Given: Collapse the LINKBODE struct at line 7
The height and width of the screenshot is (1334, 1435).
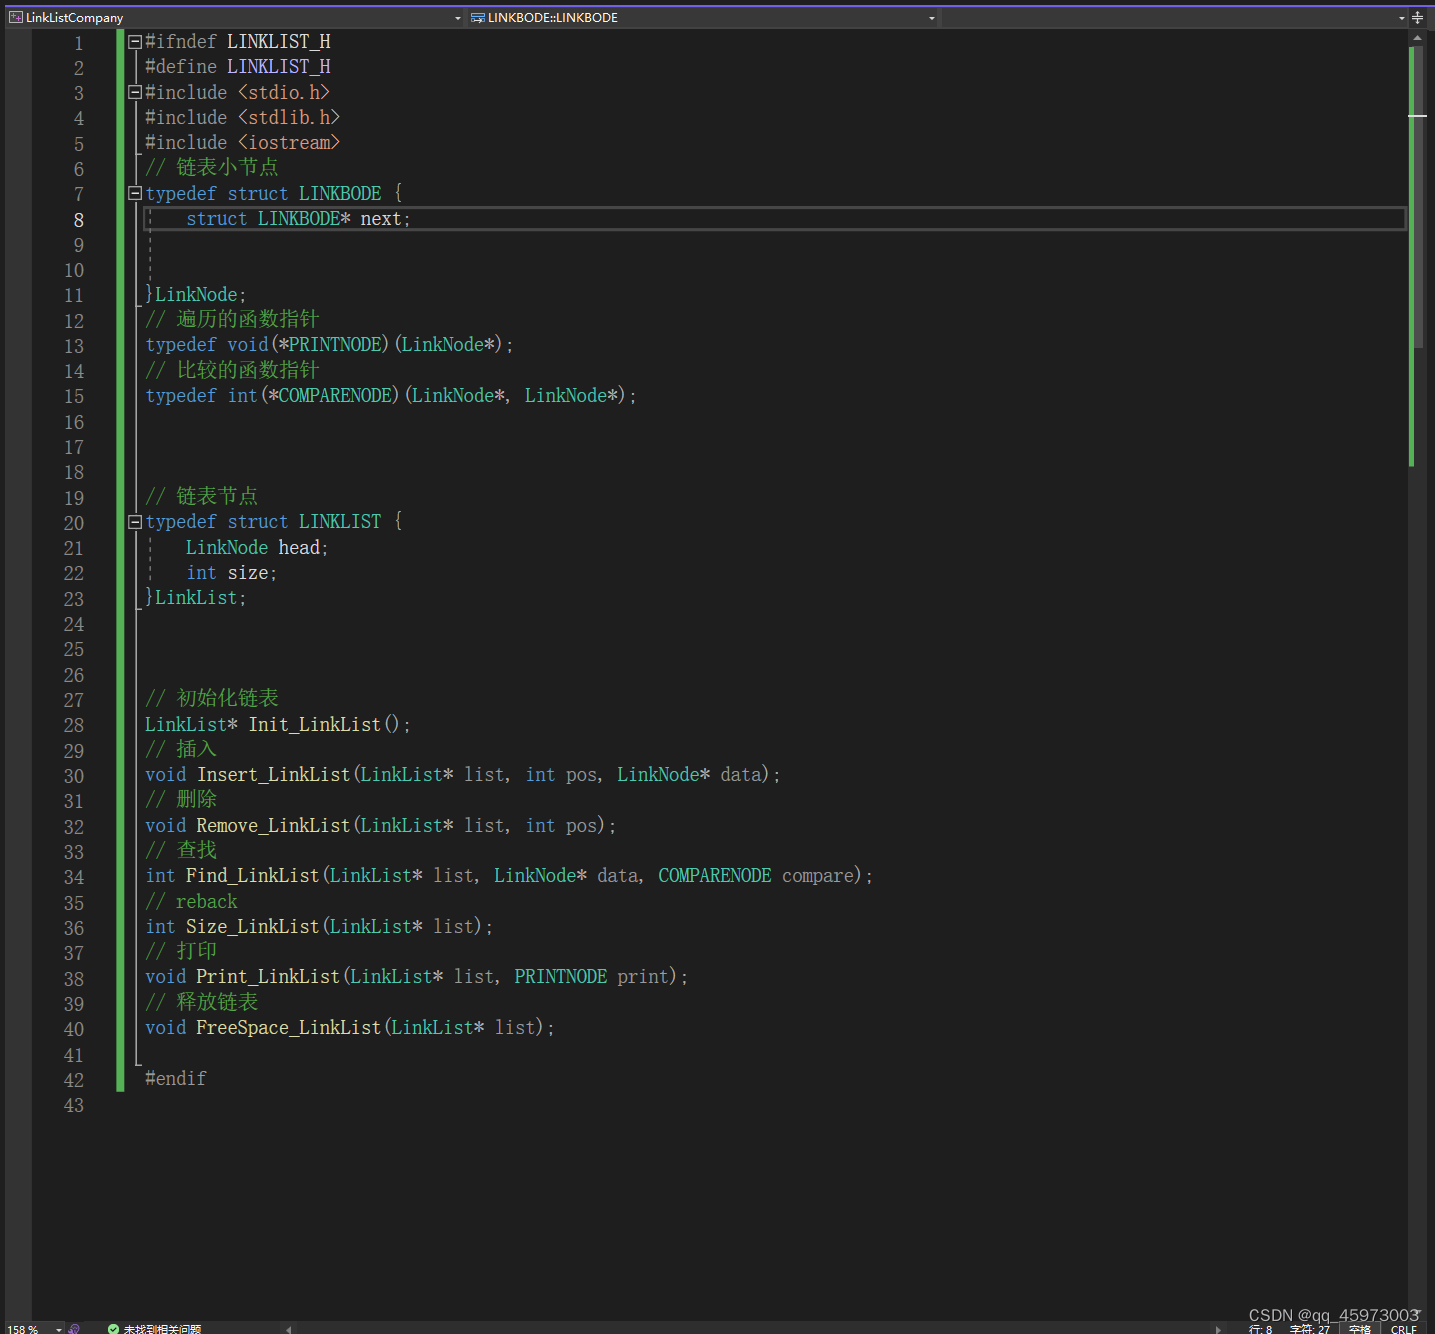Looking at the screenshot, I should 135,193.
